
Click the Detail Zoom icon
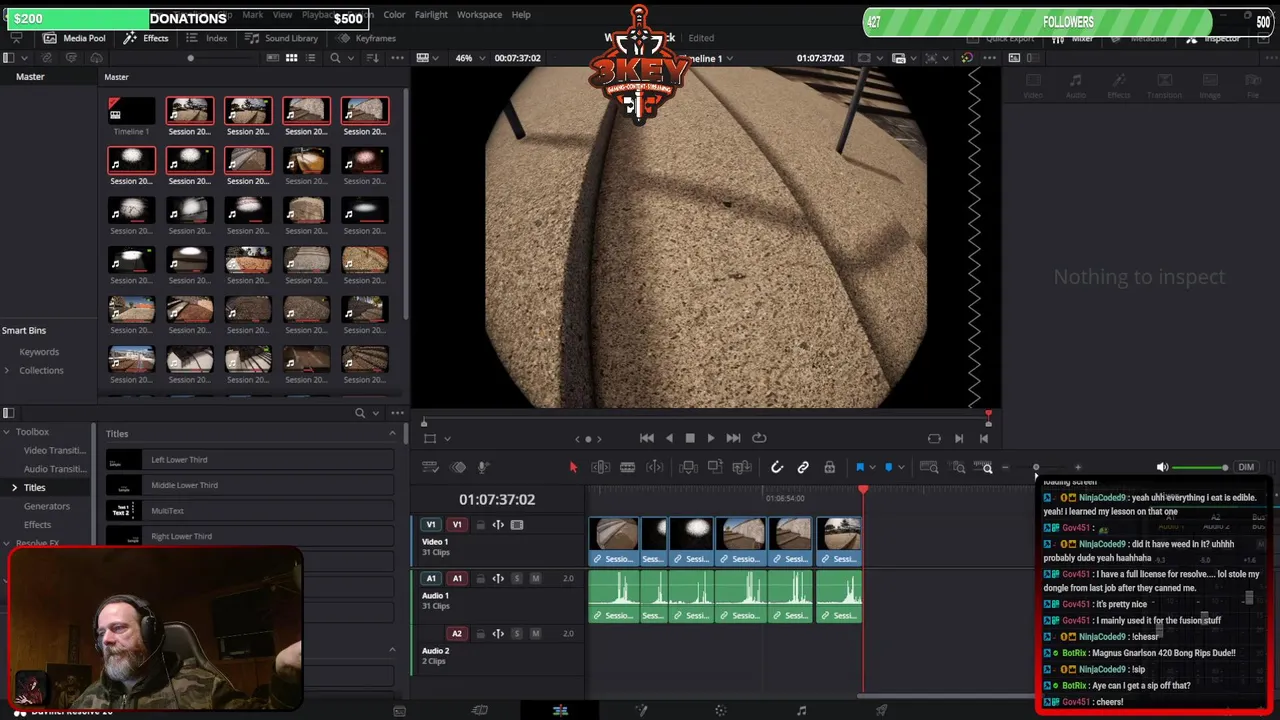pyautogui.click(x=958, y=467)
